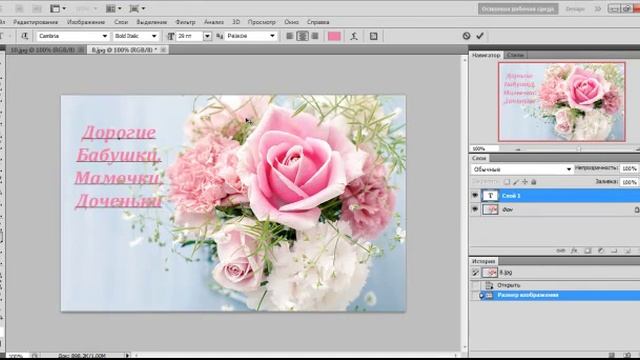Toggle text orientation icon
The image size is (640, 360).
[25, 36]
